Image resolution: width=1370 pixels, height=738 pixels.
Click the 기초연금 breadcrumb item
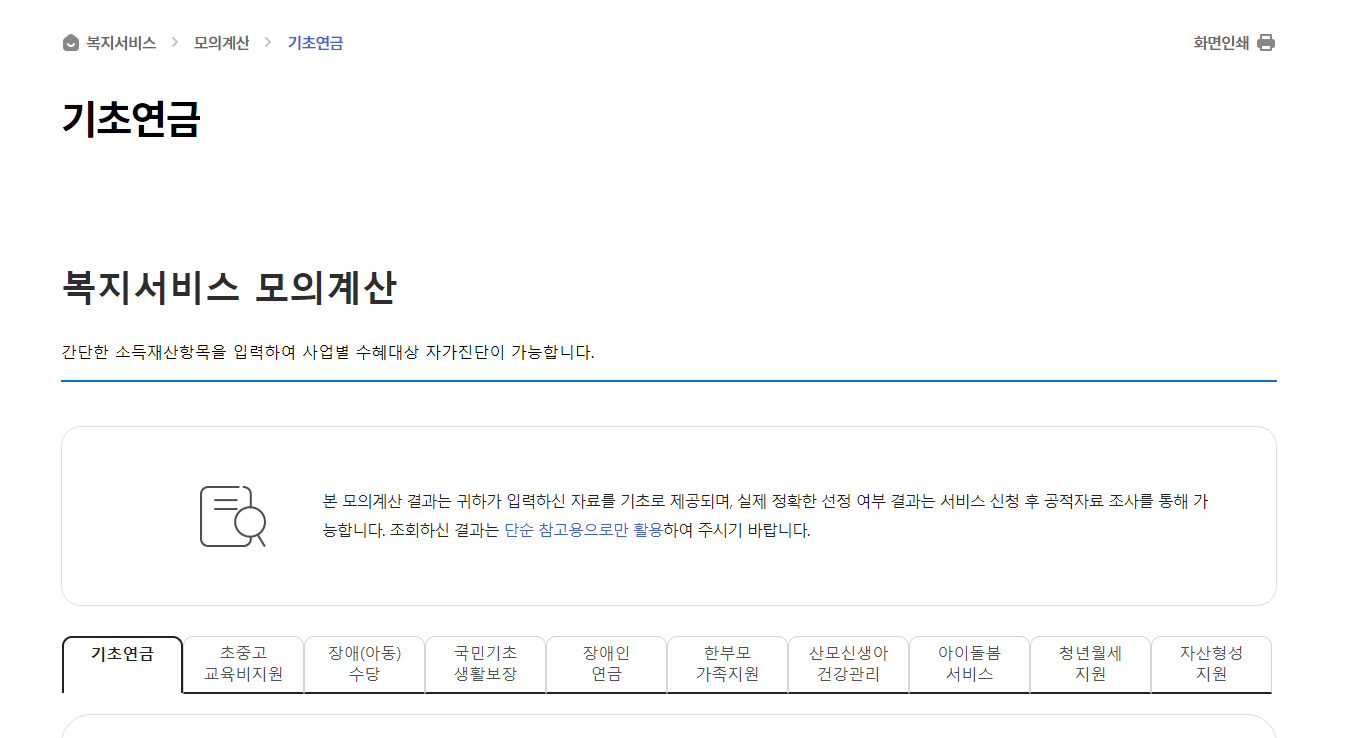(x=316, y=43)
